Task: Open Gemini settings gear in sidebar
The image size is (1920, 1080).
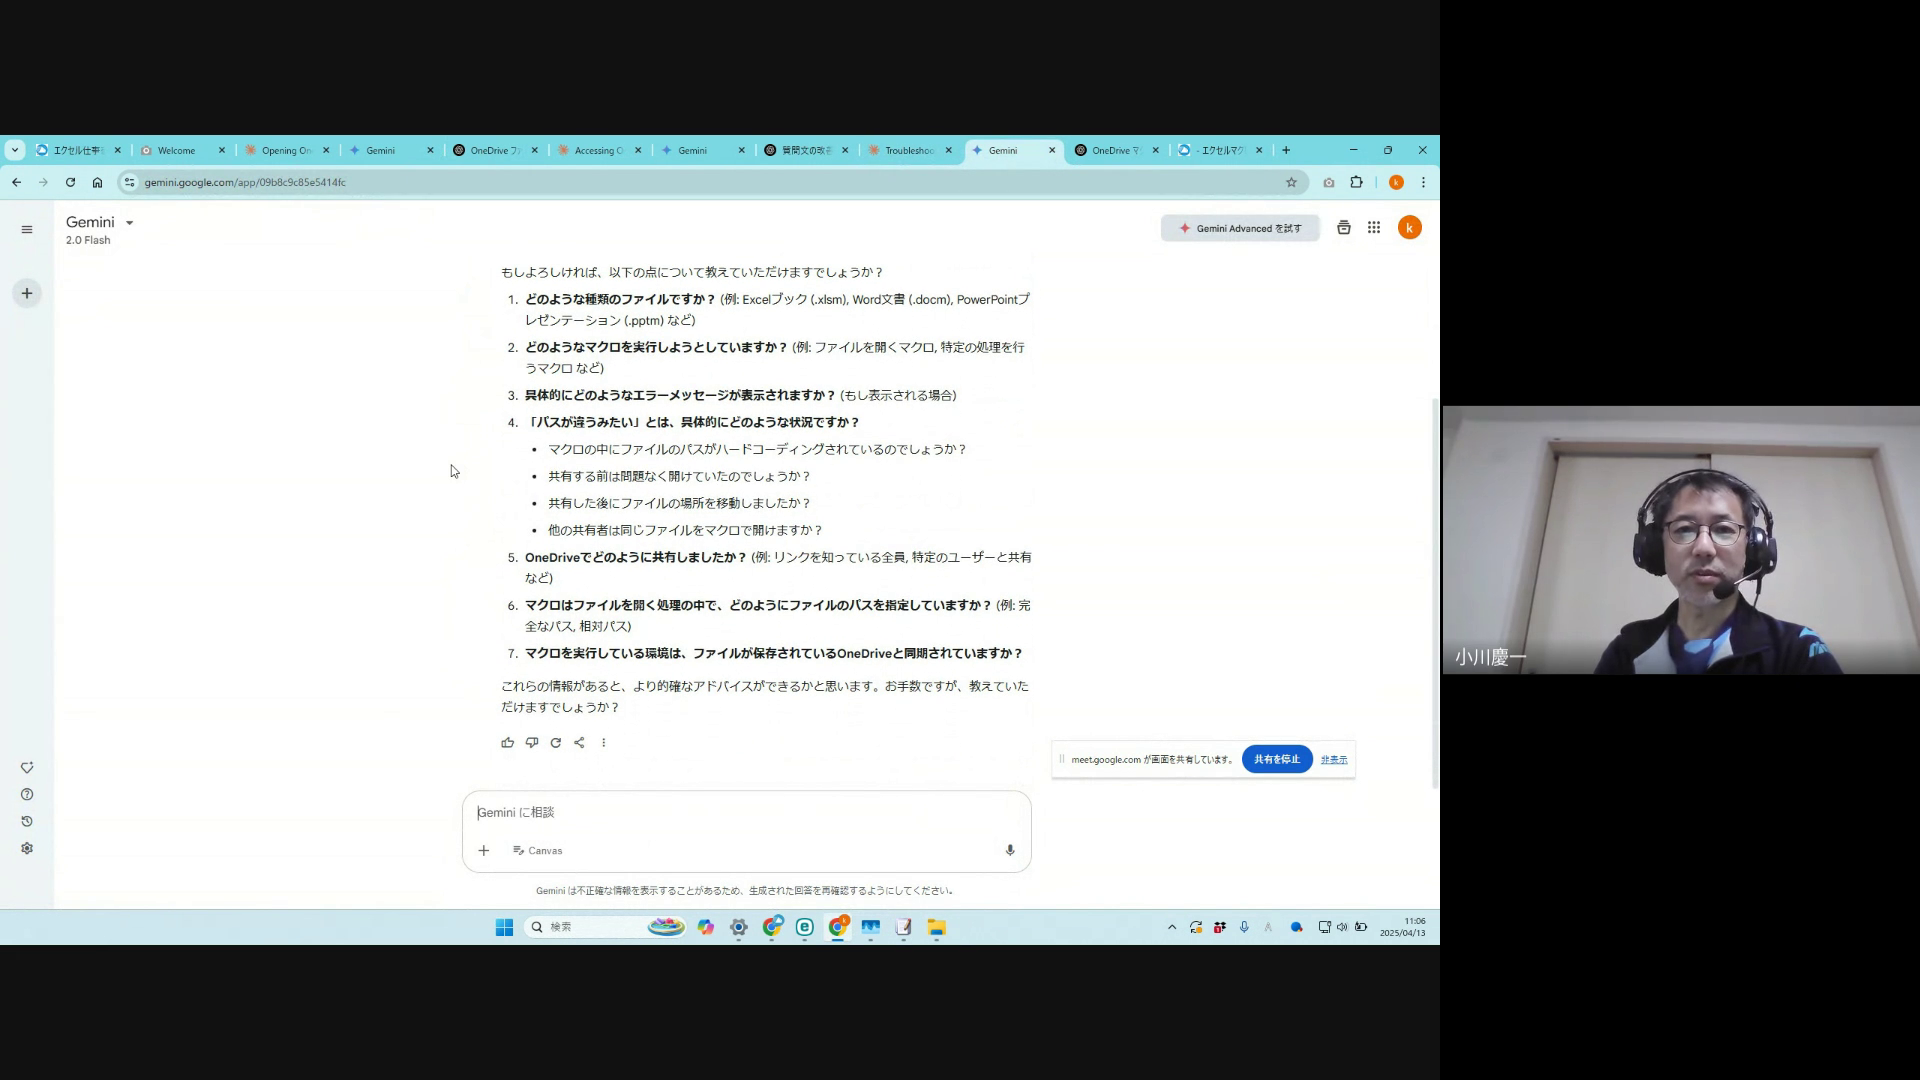Action: tap(27, 848)
